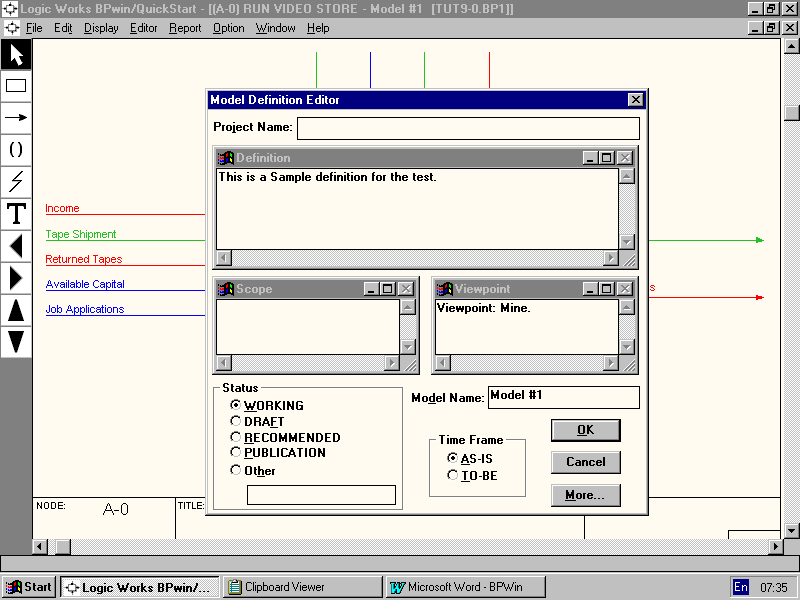Click main window horizontal scrollbar thumb
The height and width of the screenshot is (600, 800).
pyautogui.click(x=63, y=546)
